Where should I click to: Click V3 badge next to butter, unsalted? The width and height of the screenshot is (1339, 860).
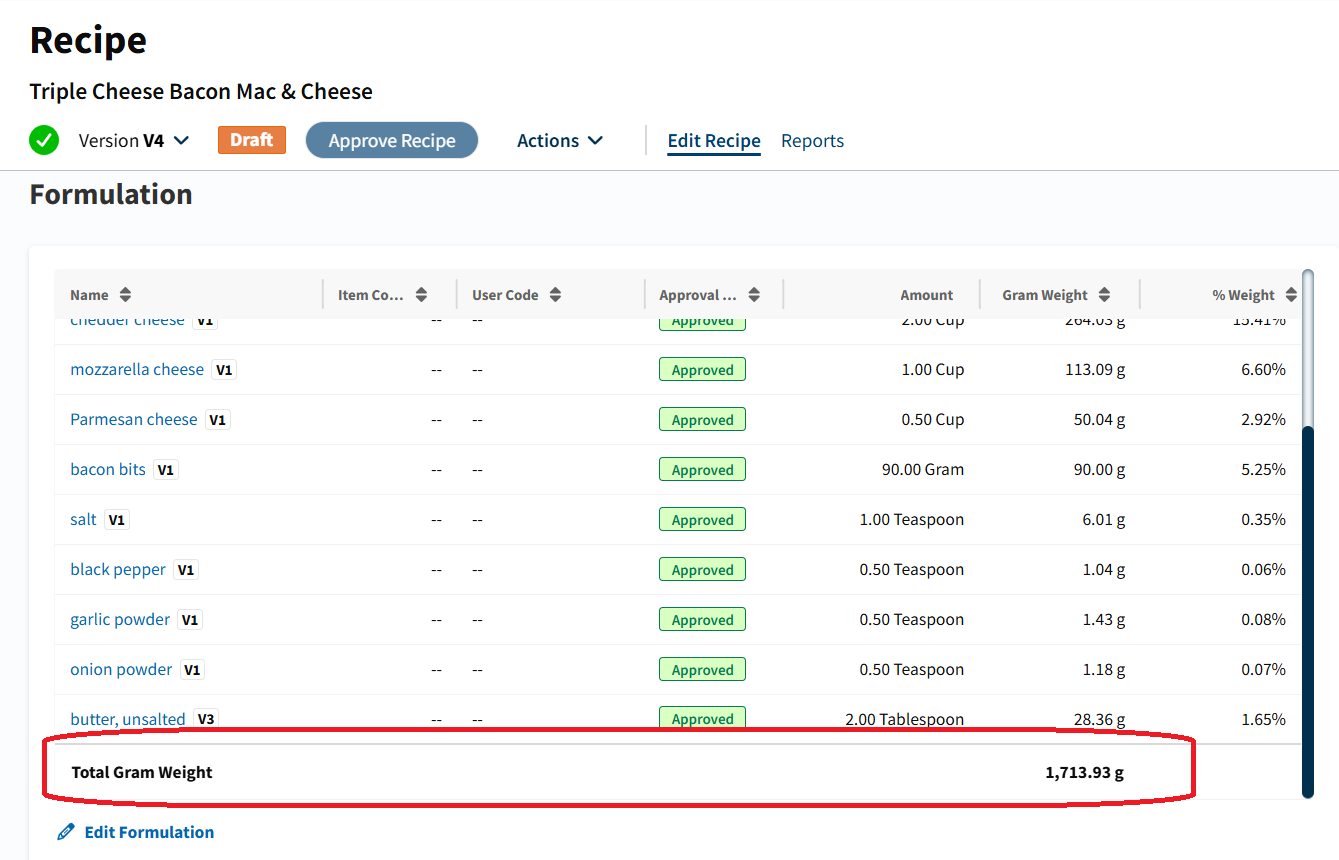tap(206, 719)
